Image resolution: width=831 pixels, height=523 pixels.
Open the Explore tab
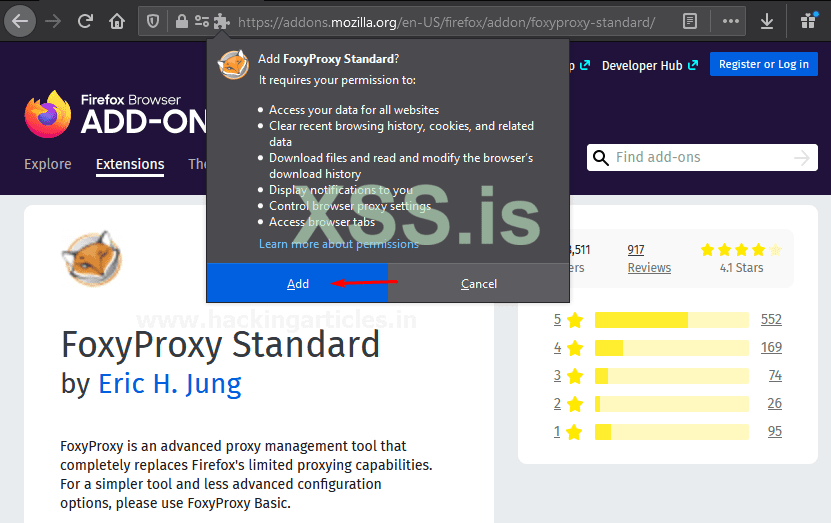(x=48, y=164)
